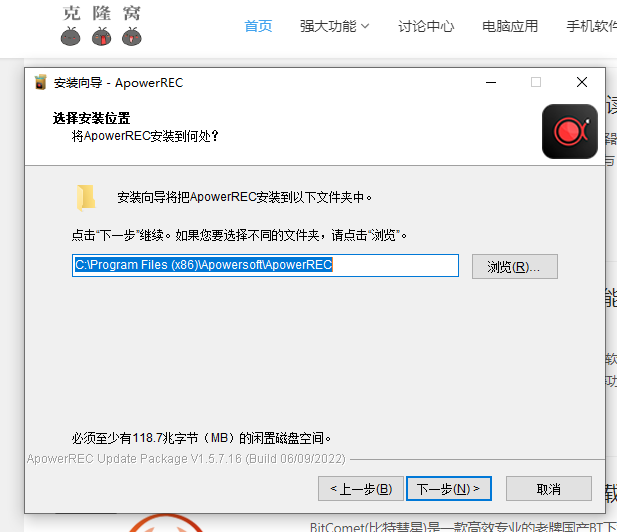Click the 安装向导 - ApowerREC title text
Viewport: 617px width, 532px height.
[x=118, y=83]
